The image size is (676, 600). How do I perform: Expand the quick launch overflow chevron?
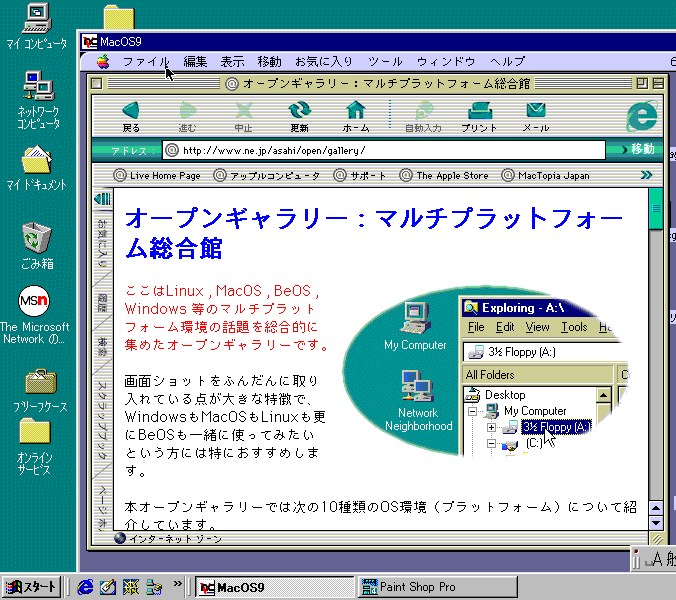tap(178, 584)
